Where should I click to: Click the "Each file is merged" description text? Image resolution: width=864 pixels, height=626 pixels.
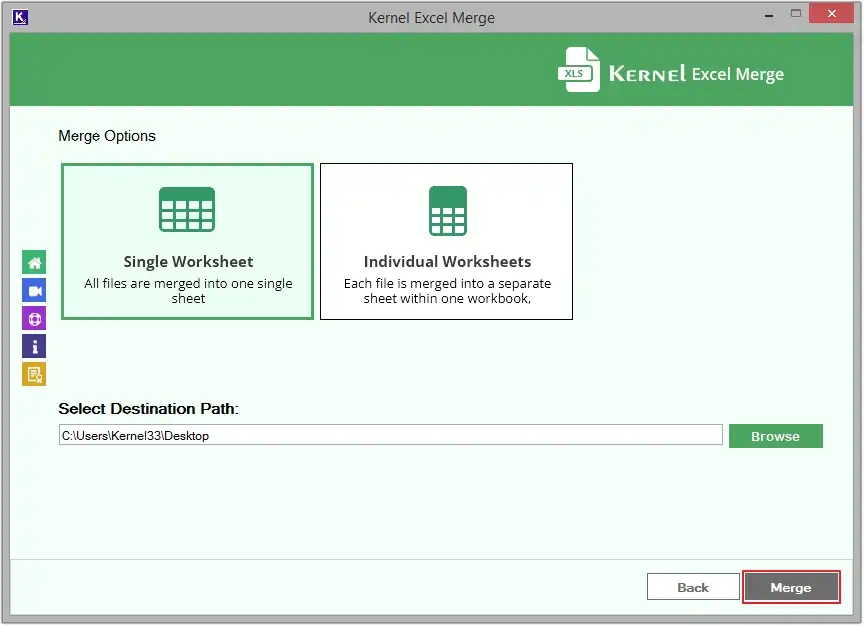447,291
